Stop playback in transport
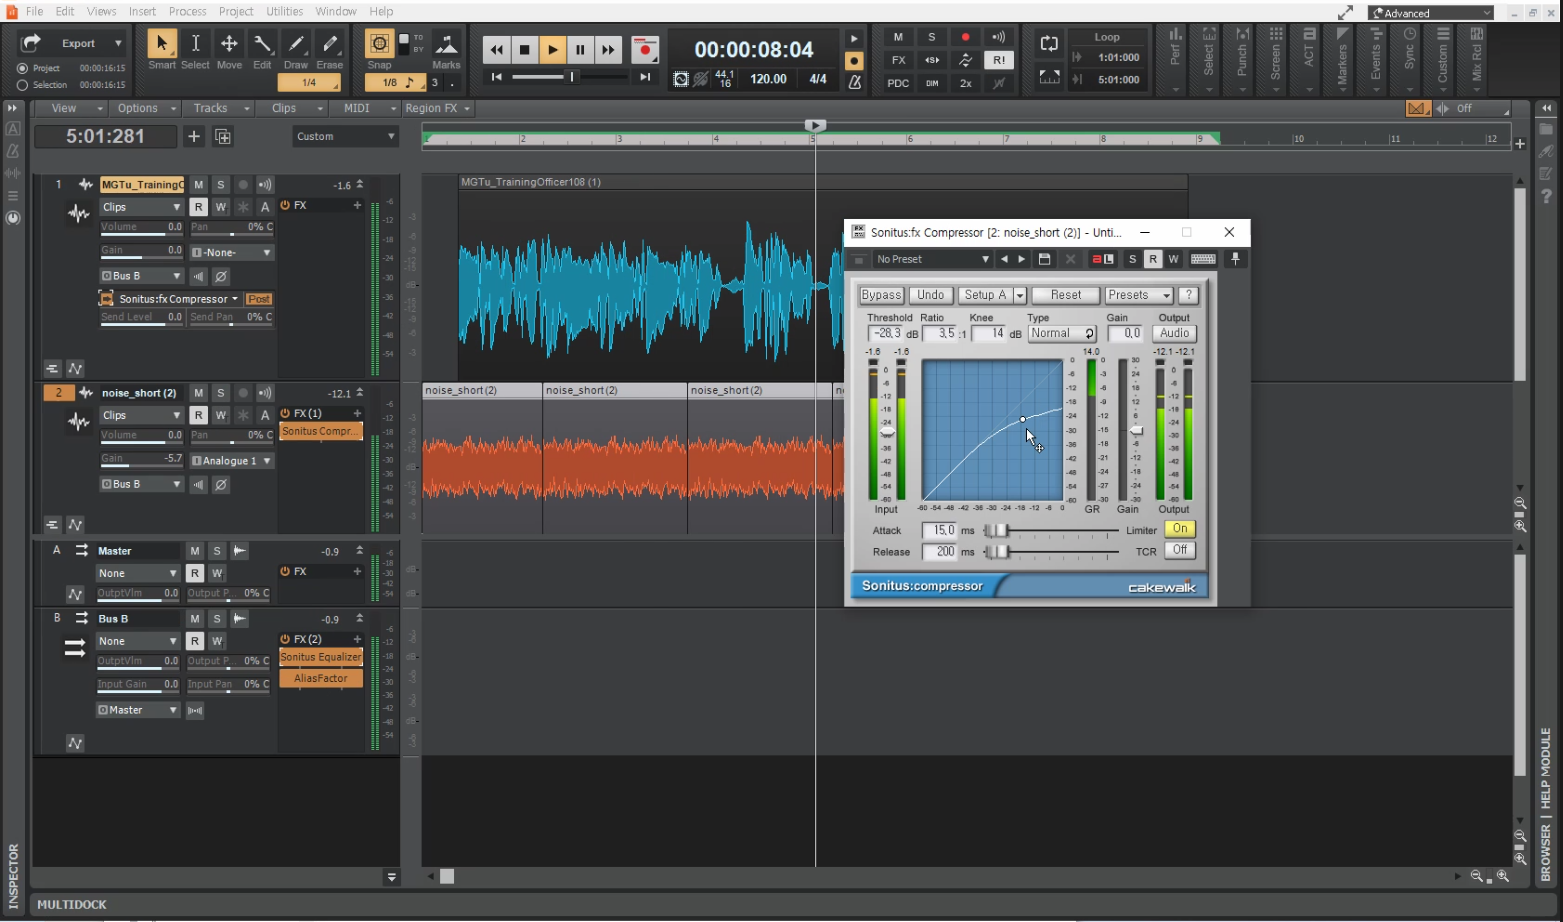The image size is (1563, 922). coord(524,50)
